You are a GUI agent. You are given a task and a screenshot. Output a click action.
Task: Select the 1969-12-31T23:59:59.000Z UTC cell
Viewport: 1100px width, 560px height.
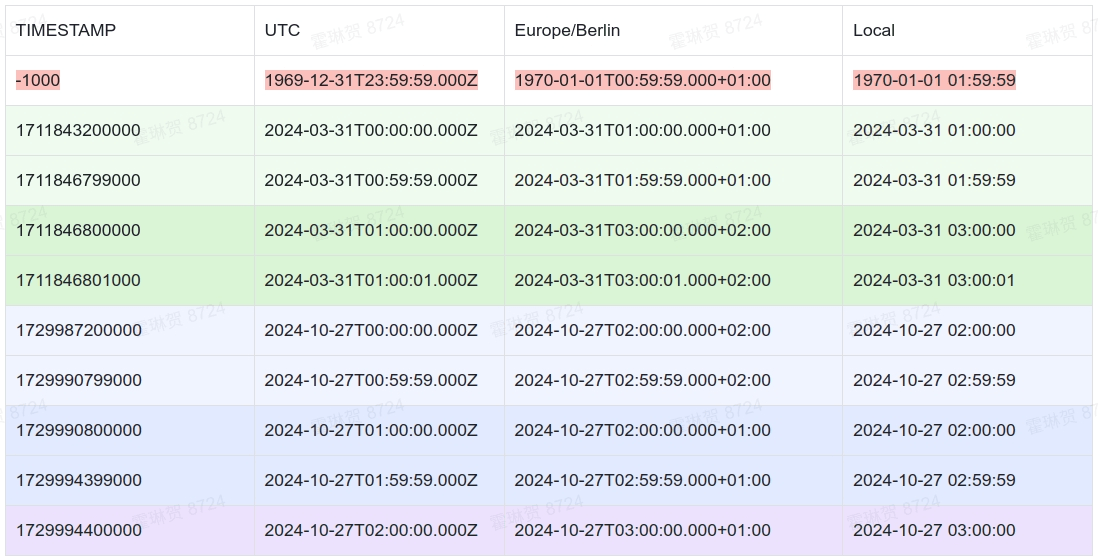point(371,80)
